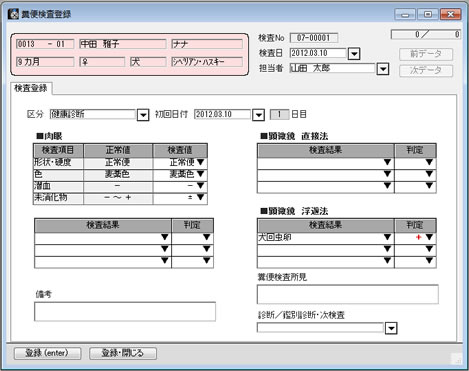Click the species field 犬
This screenshot has height=371, width=469.
(x=148, y=62)
